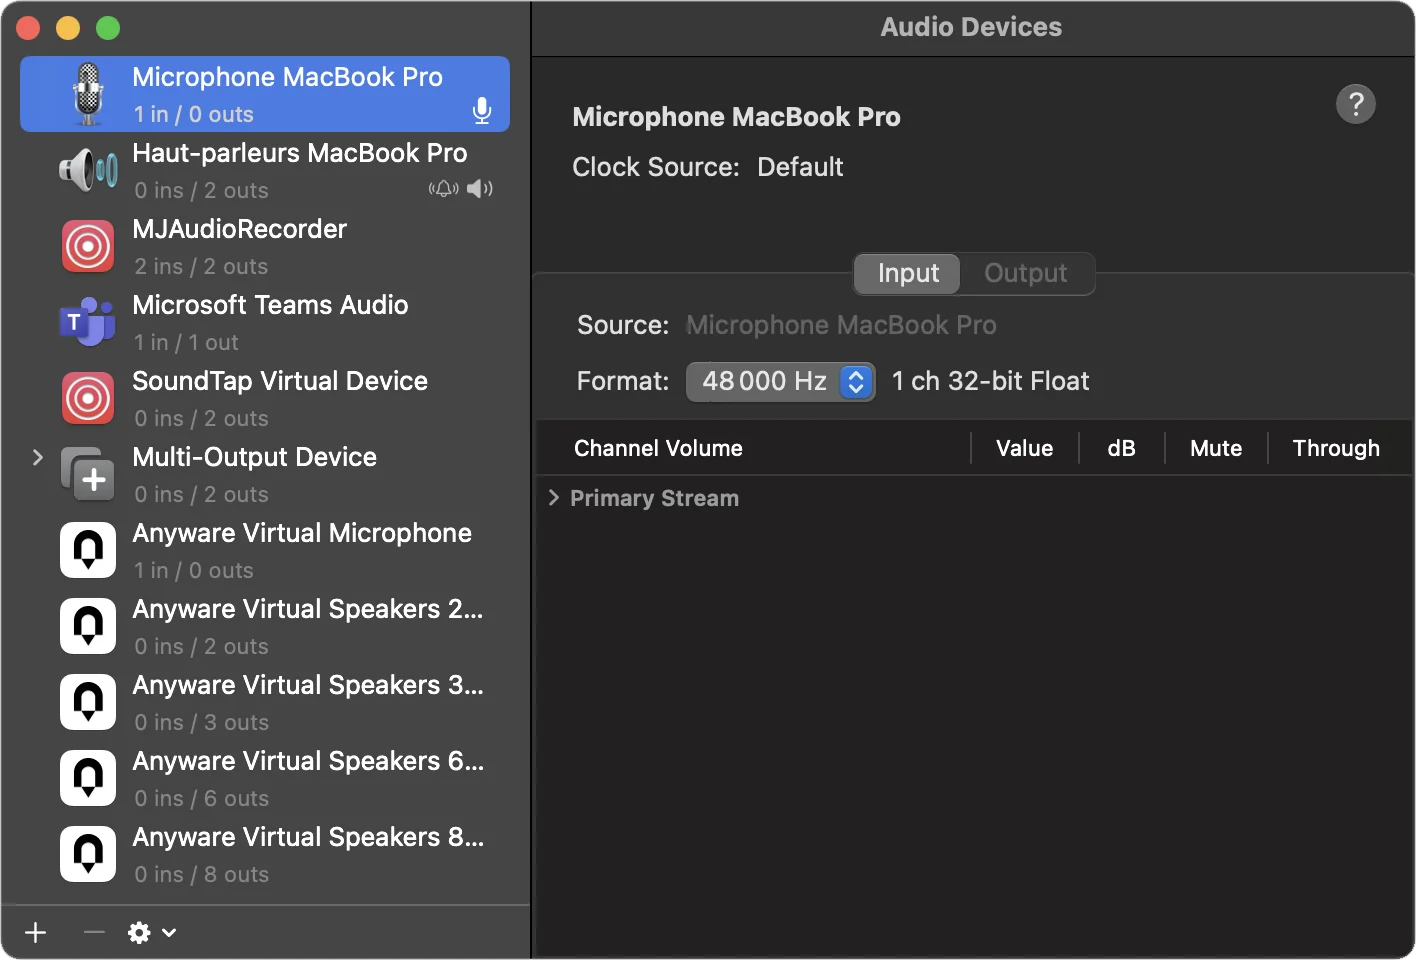Open the 48 000 Hz format dropdown
This screenshot has height=960, width=1416.
780,382
